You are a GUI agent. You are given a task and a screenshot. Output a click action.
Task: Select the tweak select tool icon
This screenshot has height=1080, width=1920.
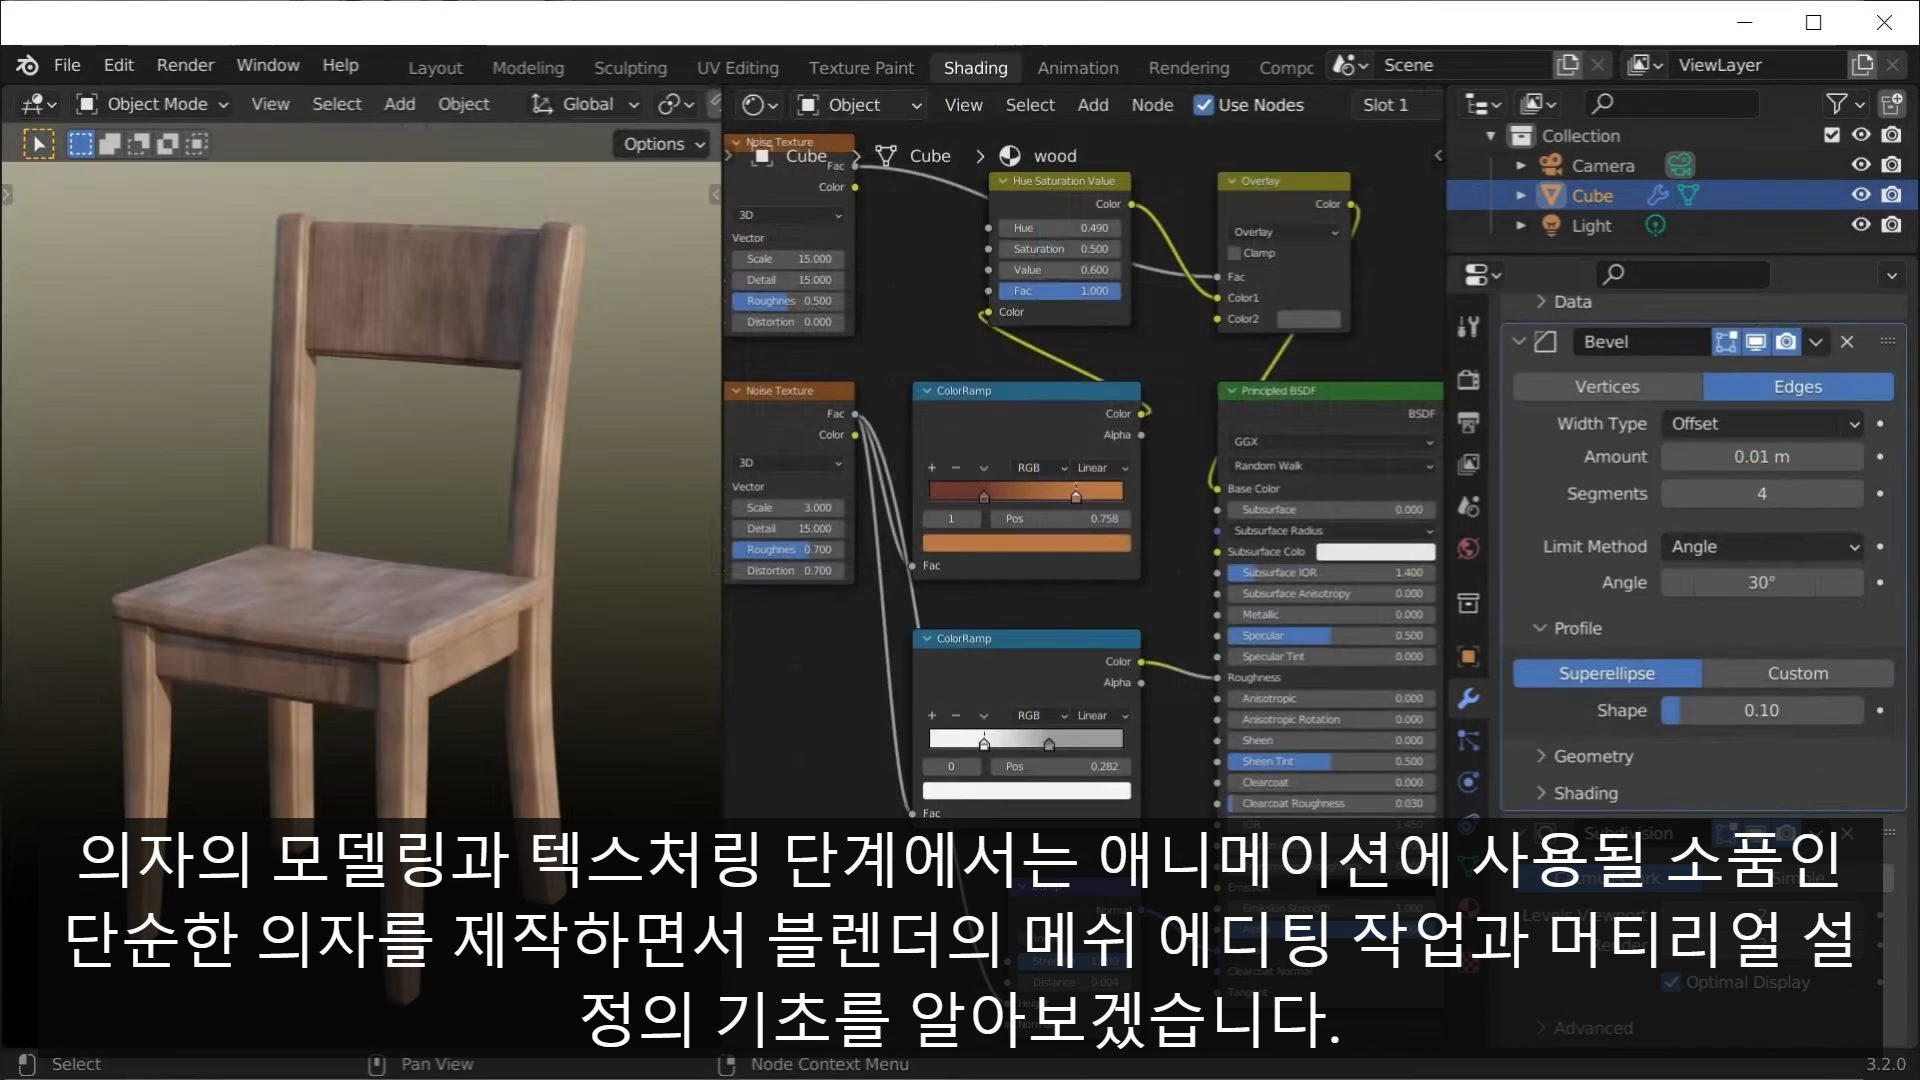38,144
